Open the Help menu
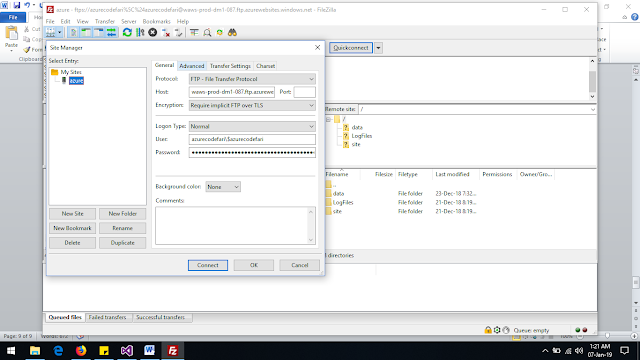Viewport: 640px width, 360px height. tap(182, 21)
